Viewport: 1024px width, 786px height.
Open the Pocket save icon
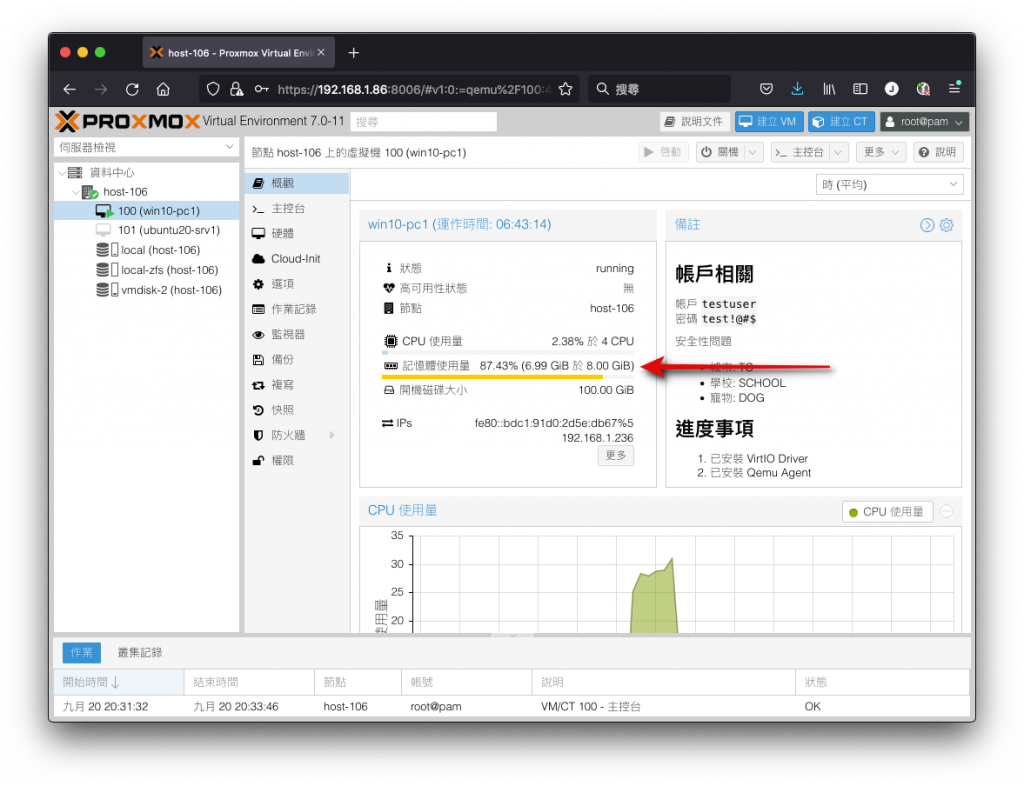[x=767, y=89]
